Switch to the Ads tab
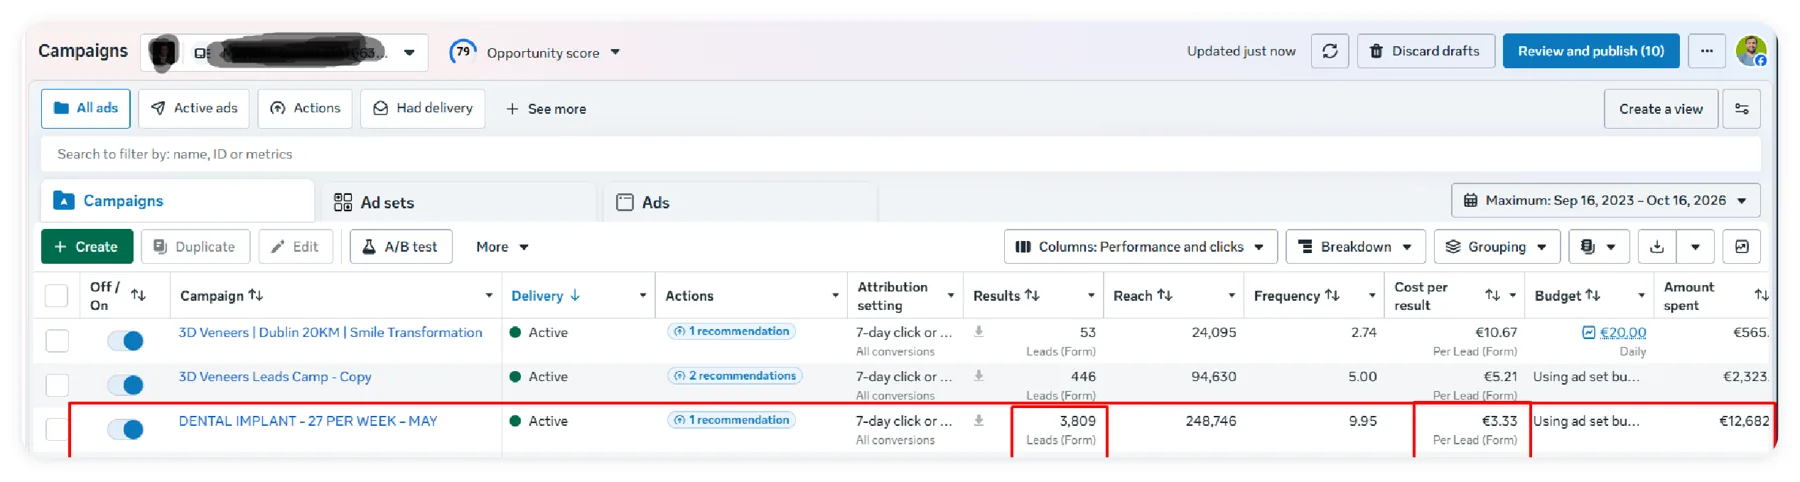Screen dimensions: 1800x482 point(740,202)
